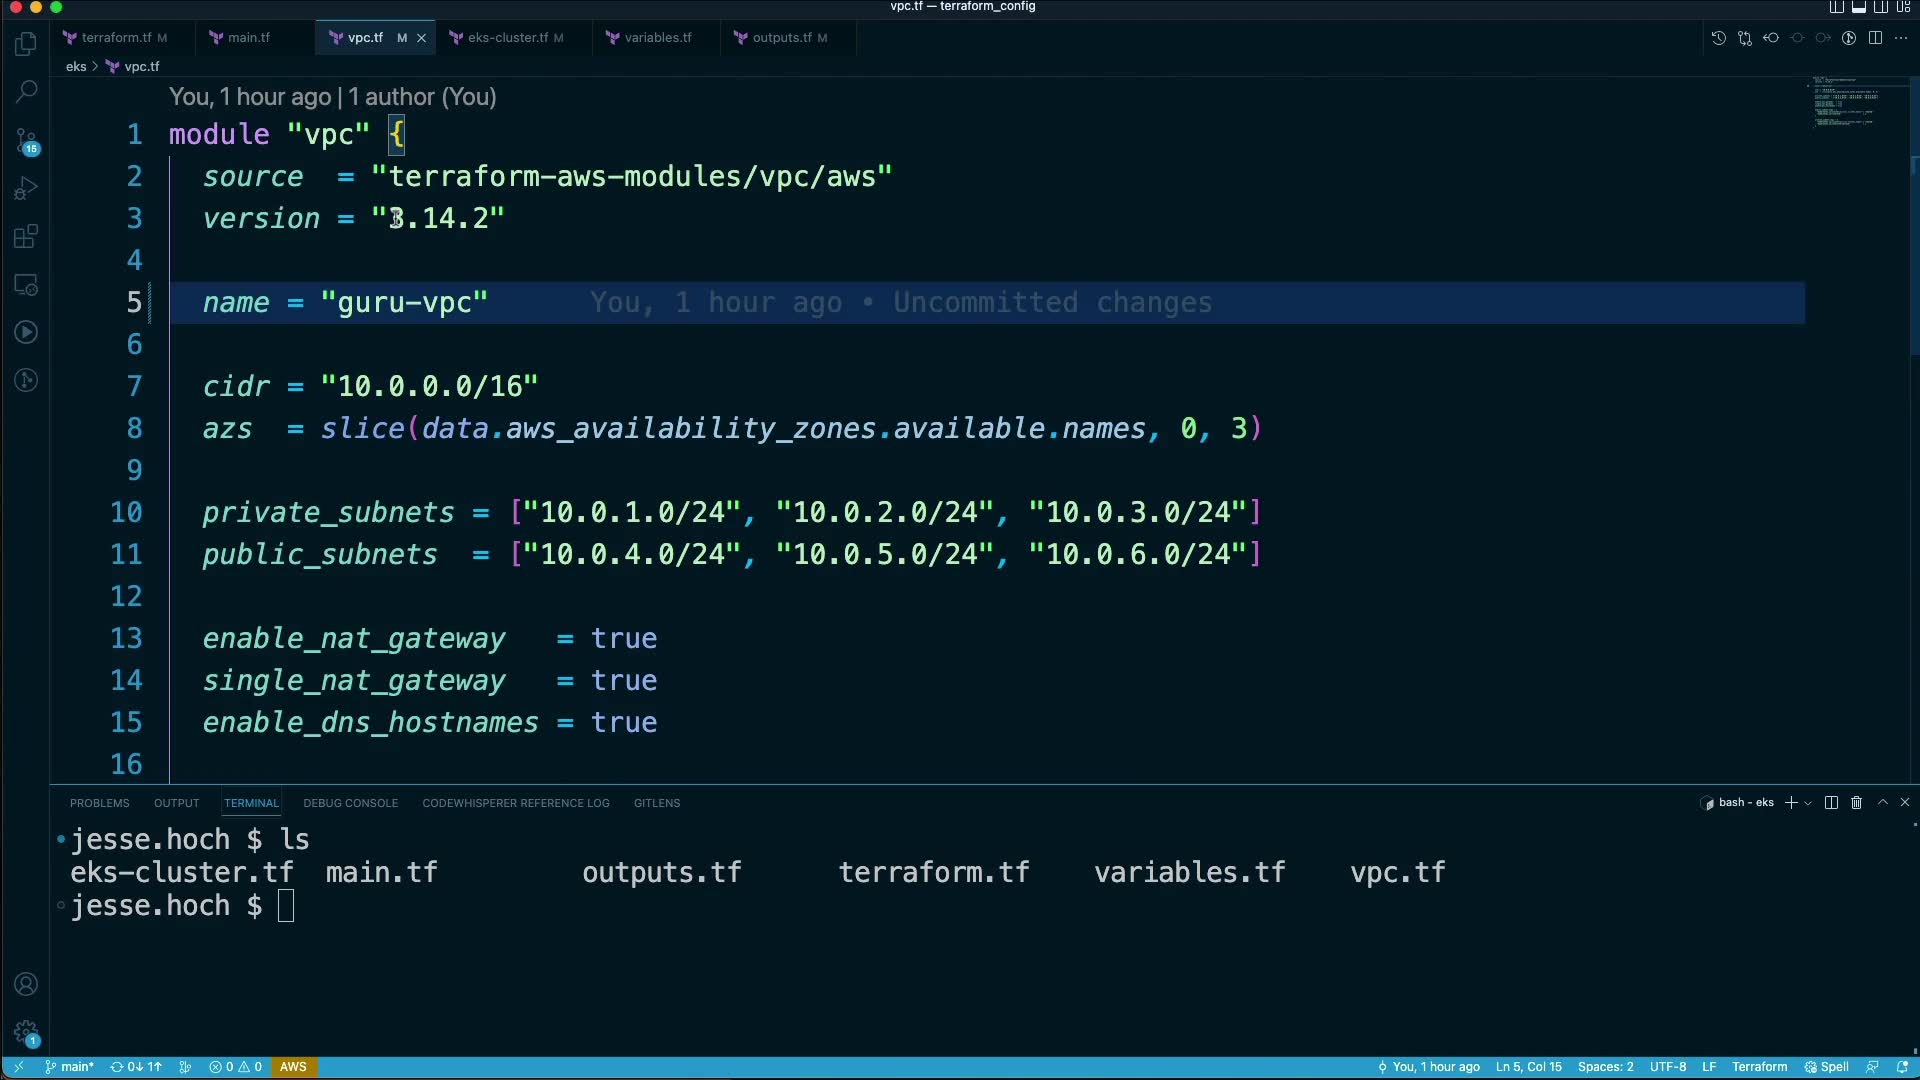
Task: Kill the terminal with the trash icon
Action: (1856, 803)
